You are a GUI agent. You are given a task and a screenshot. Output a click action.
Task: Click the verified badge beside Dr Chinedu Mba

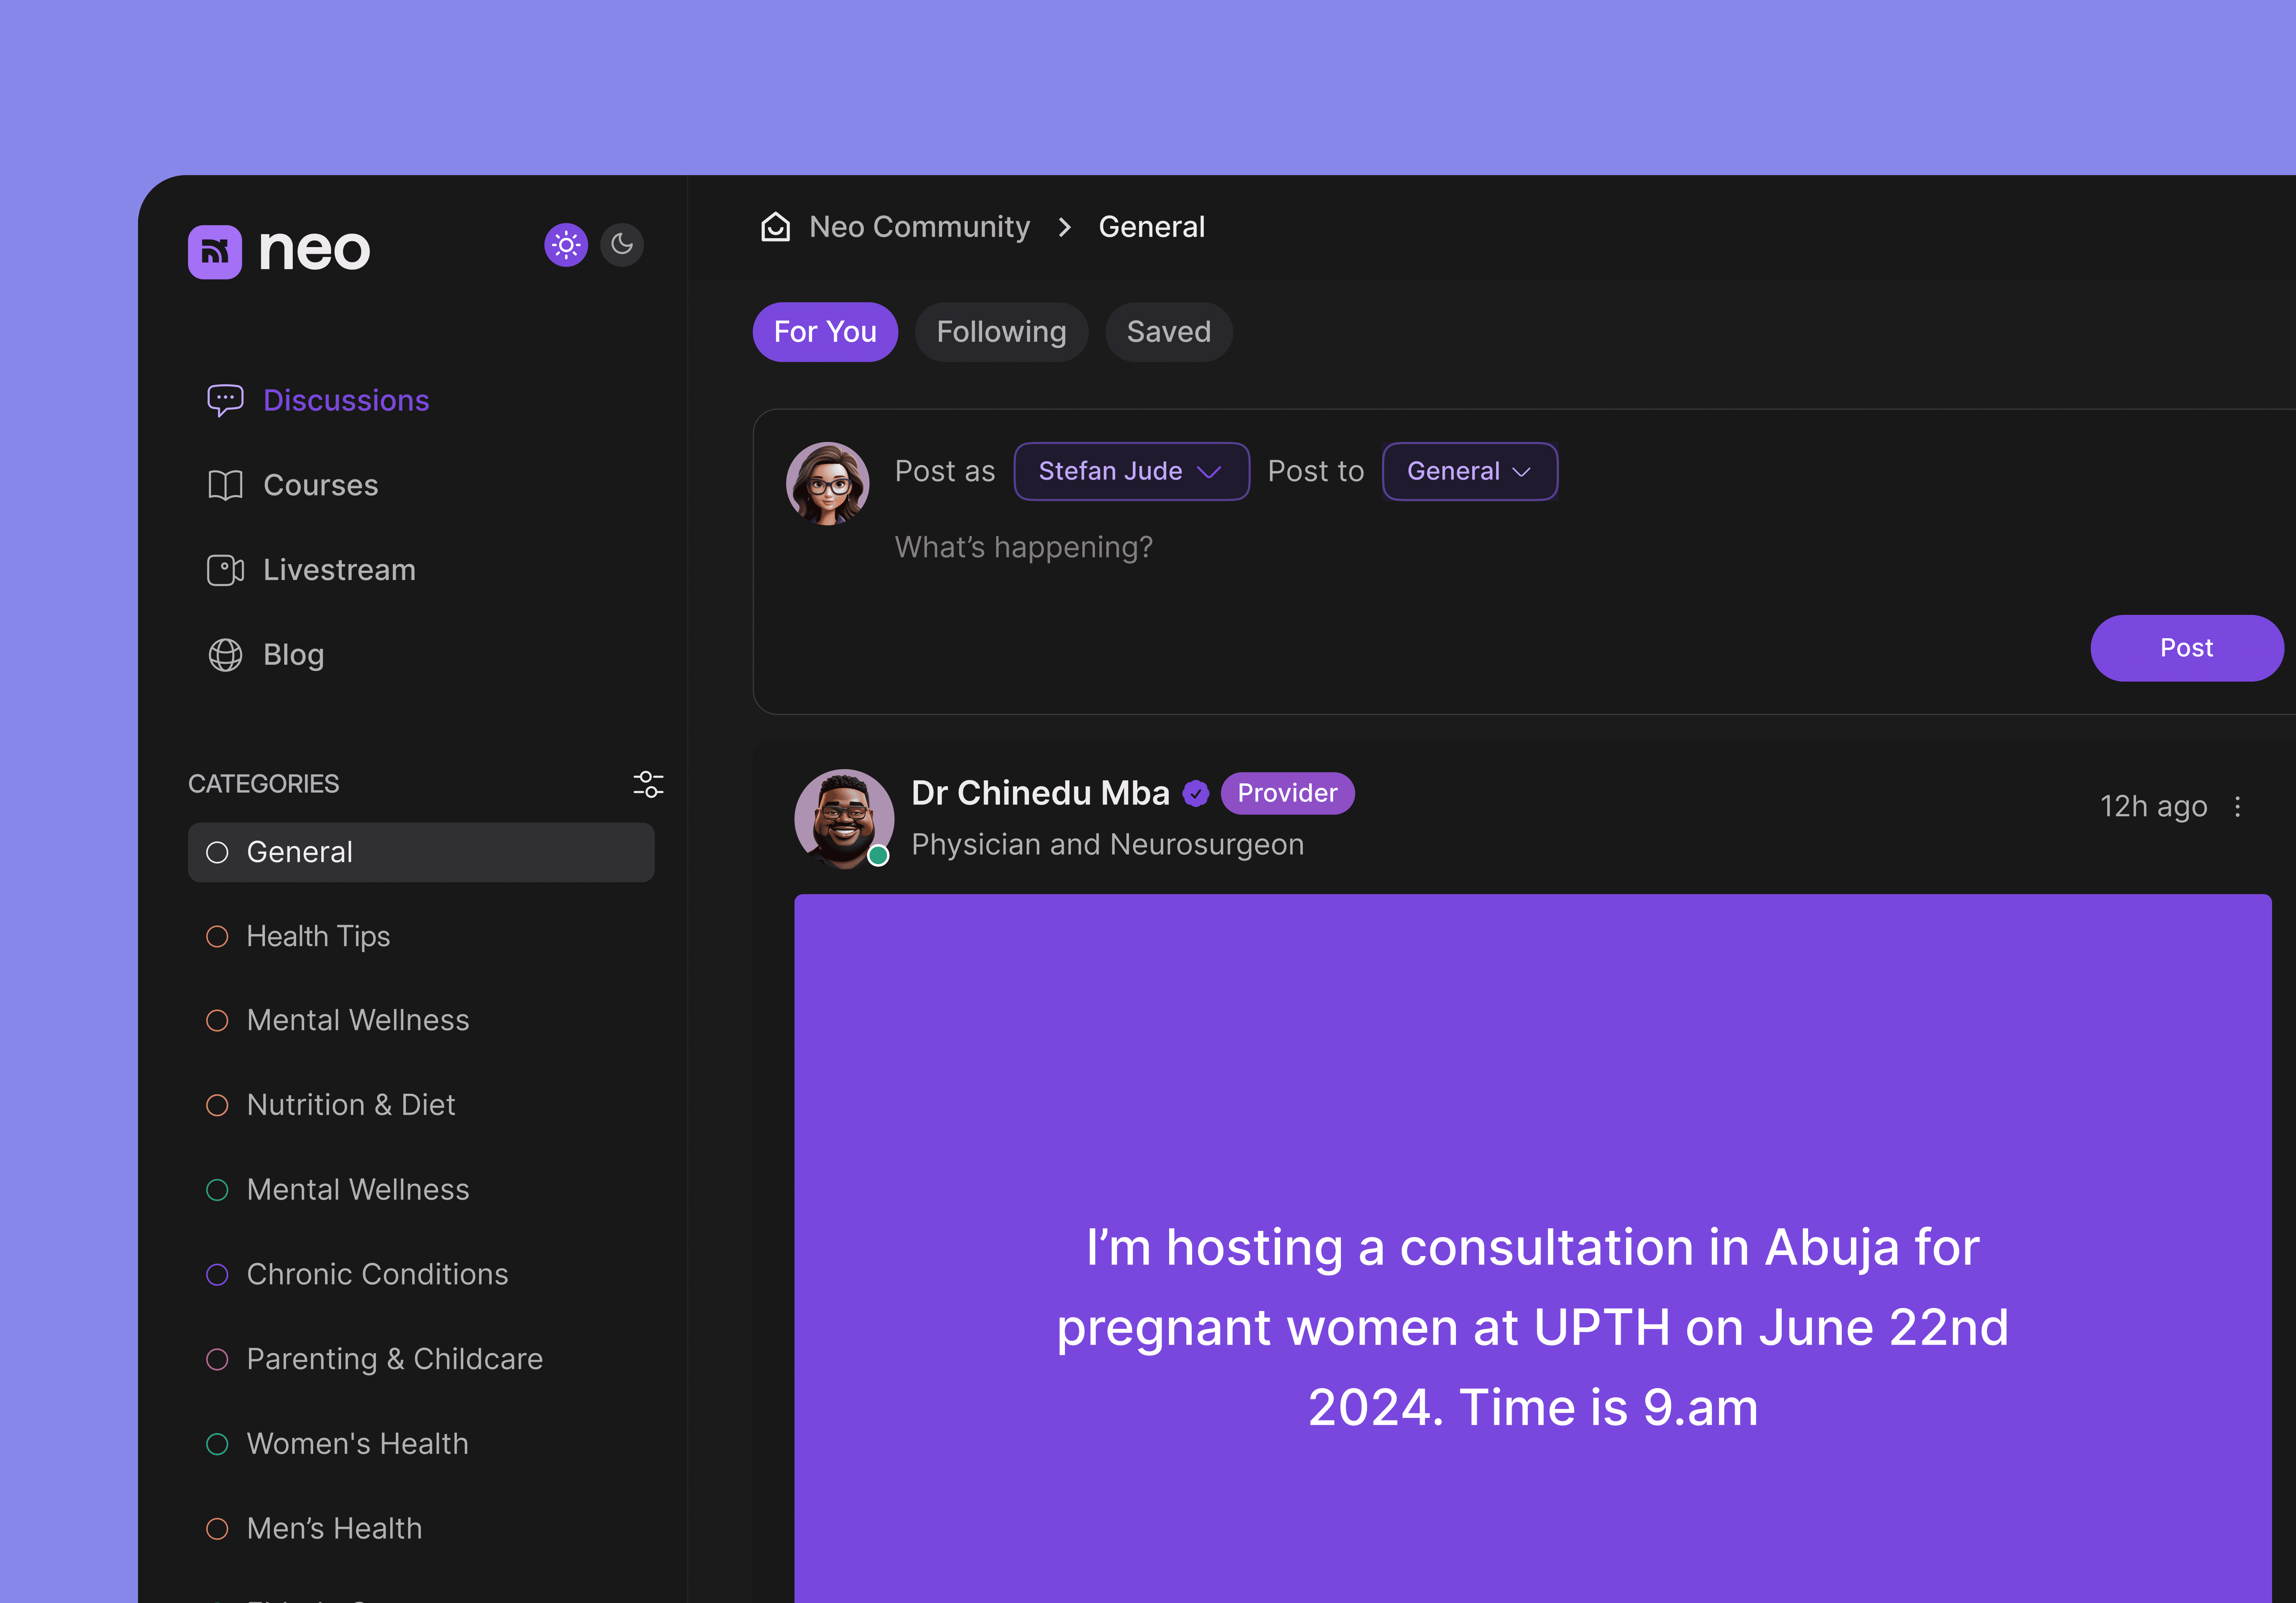point(1195,794)
